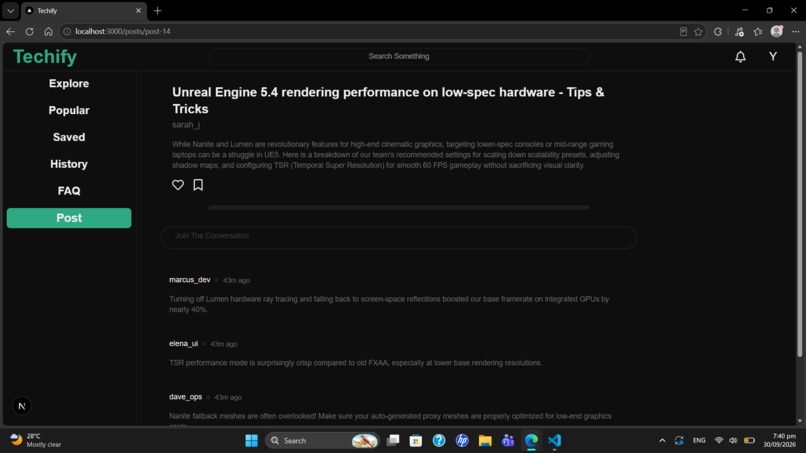Open the HP app on the taskbar
Viewport: 806px width, 453px height.
pos(462,441)
